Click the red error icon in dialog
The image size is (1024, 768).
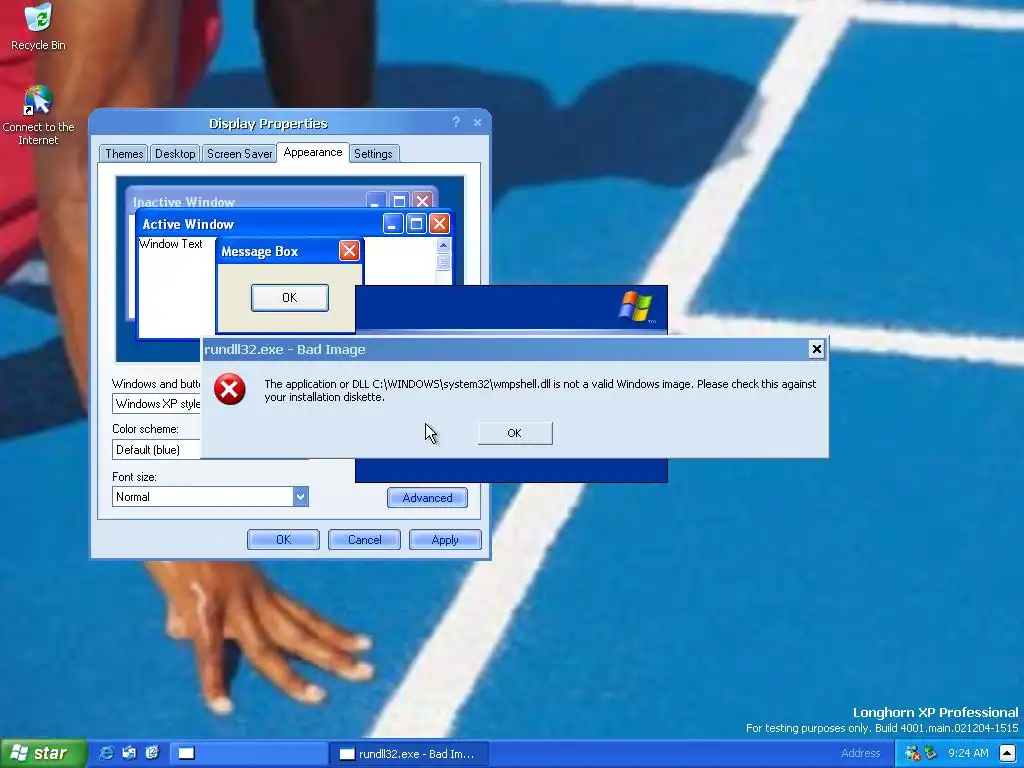coord(230,389)
